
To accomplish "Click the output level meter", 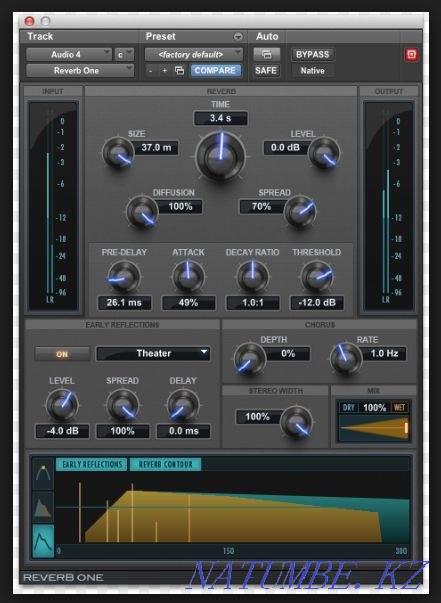I will pos(388,205).
